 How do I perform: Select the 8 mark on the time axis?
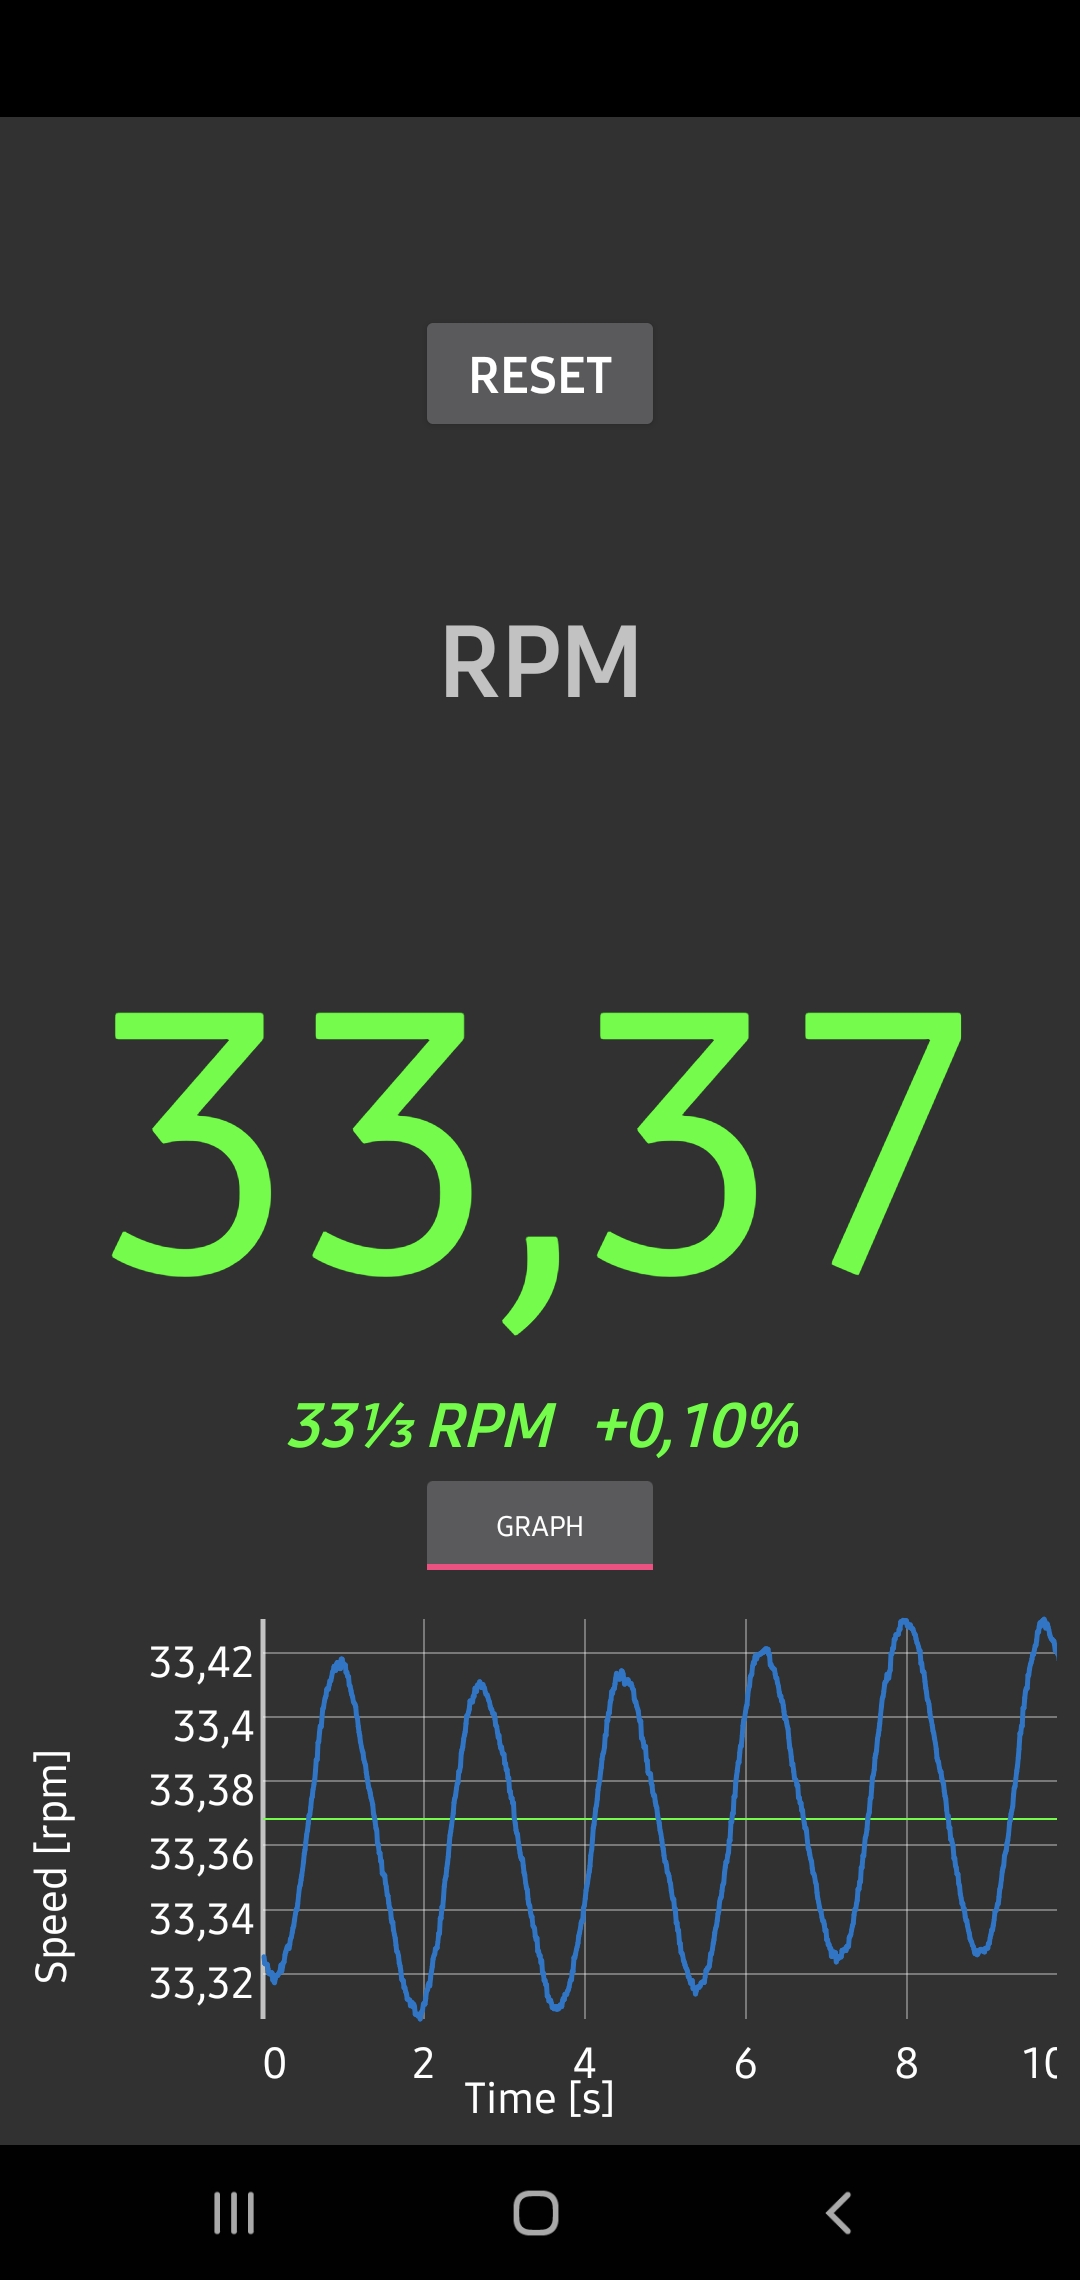tap(906, 2063)
